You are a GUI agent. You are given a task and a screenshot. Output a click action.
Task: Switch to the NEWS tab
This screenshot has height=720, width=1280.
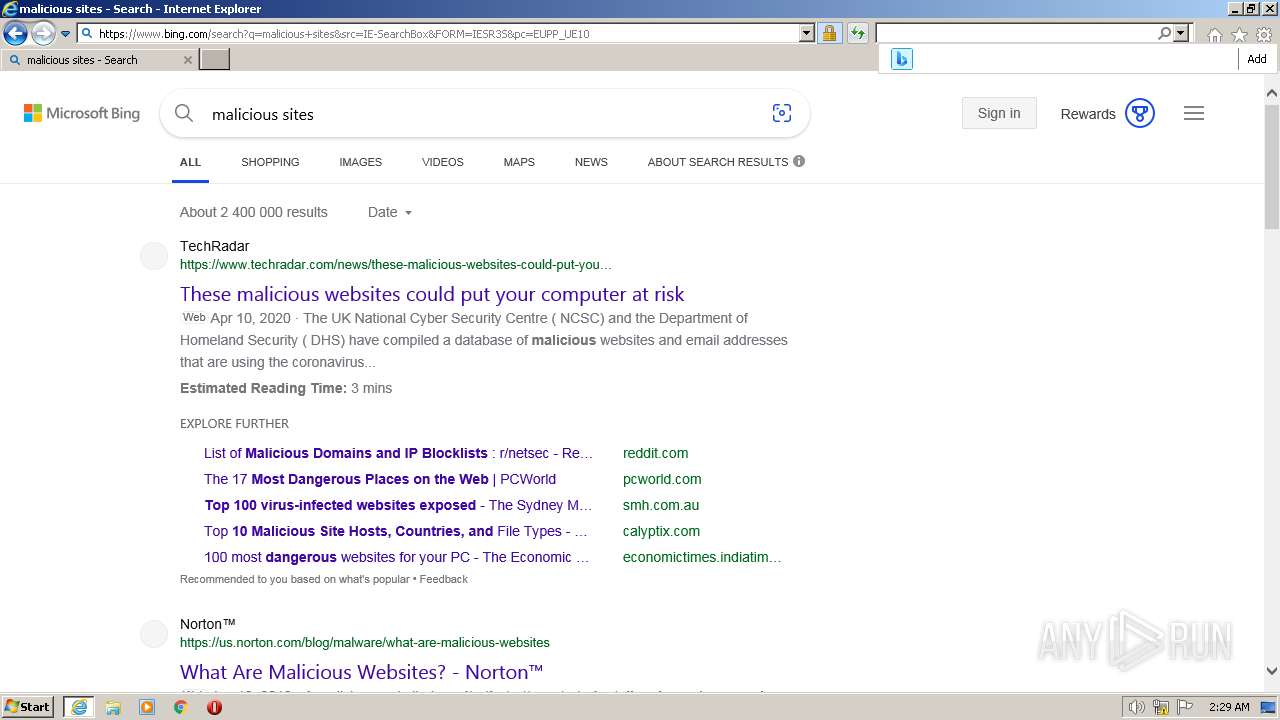(x=591, y=162)
